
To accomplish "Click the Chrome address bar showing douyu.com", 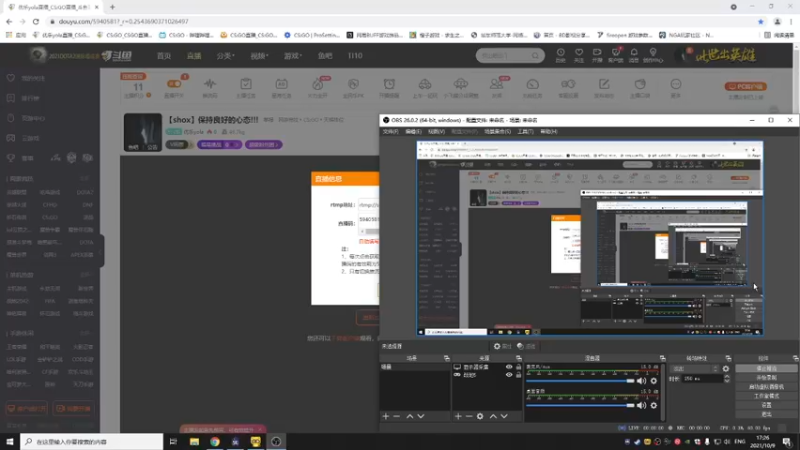I will 401,21.
